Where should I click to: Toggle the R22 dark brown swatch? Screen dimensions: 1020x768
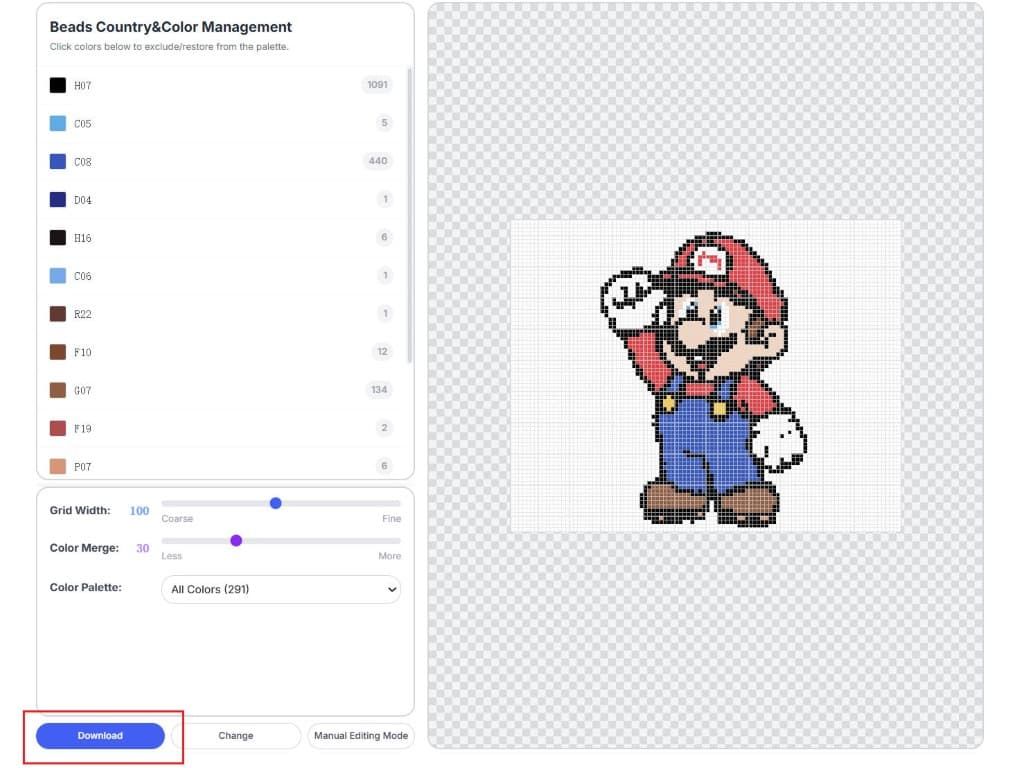tap(58, 314)
